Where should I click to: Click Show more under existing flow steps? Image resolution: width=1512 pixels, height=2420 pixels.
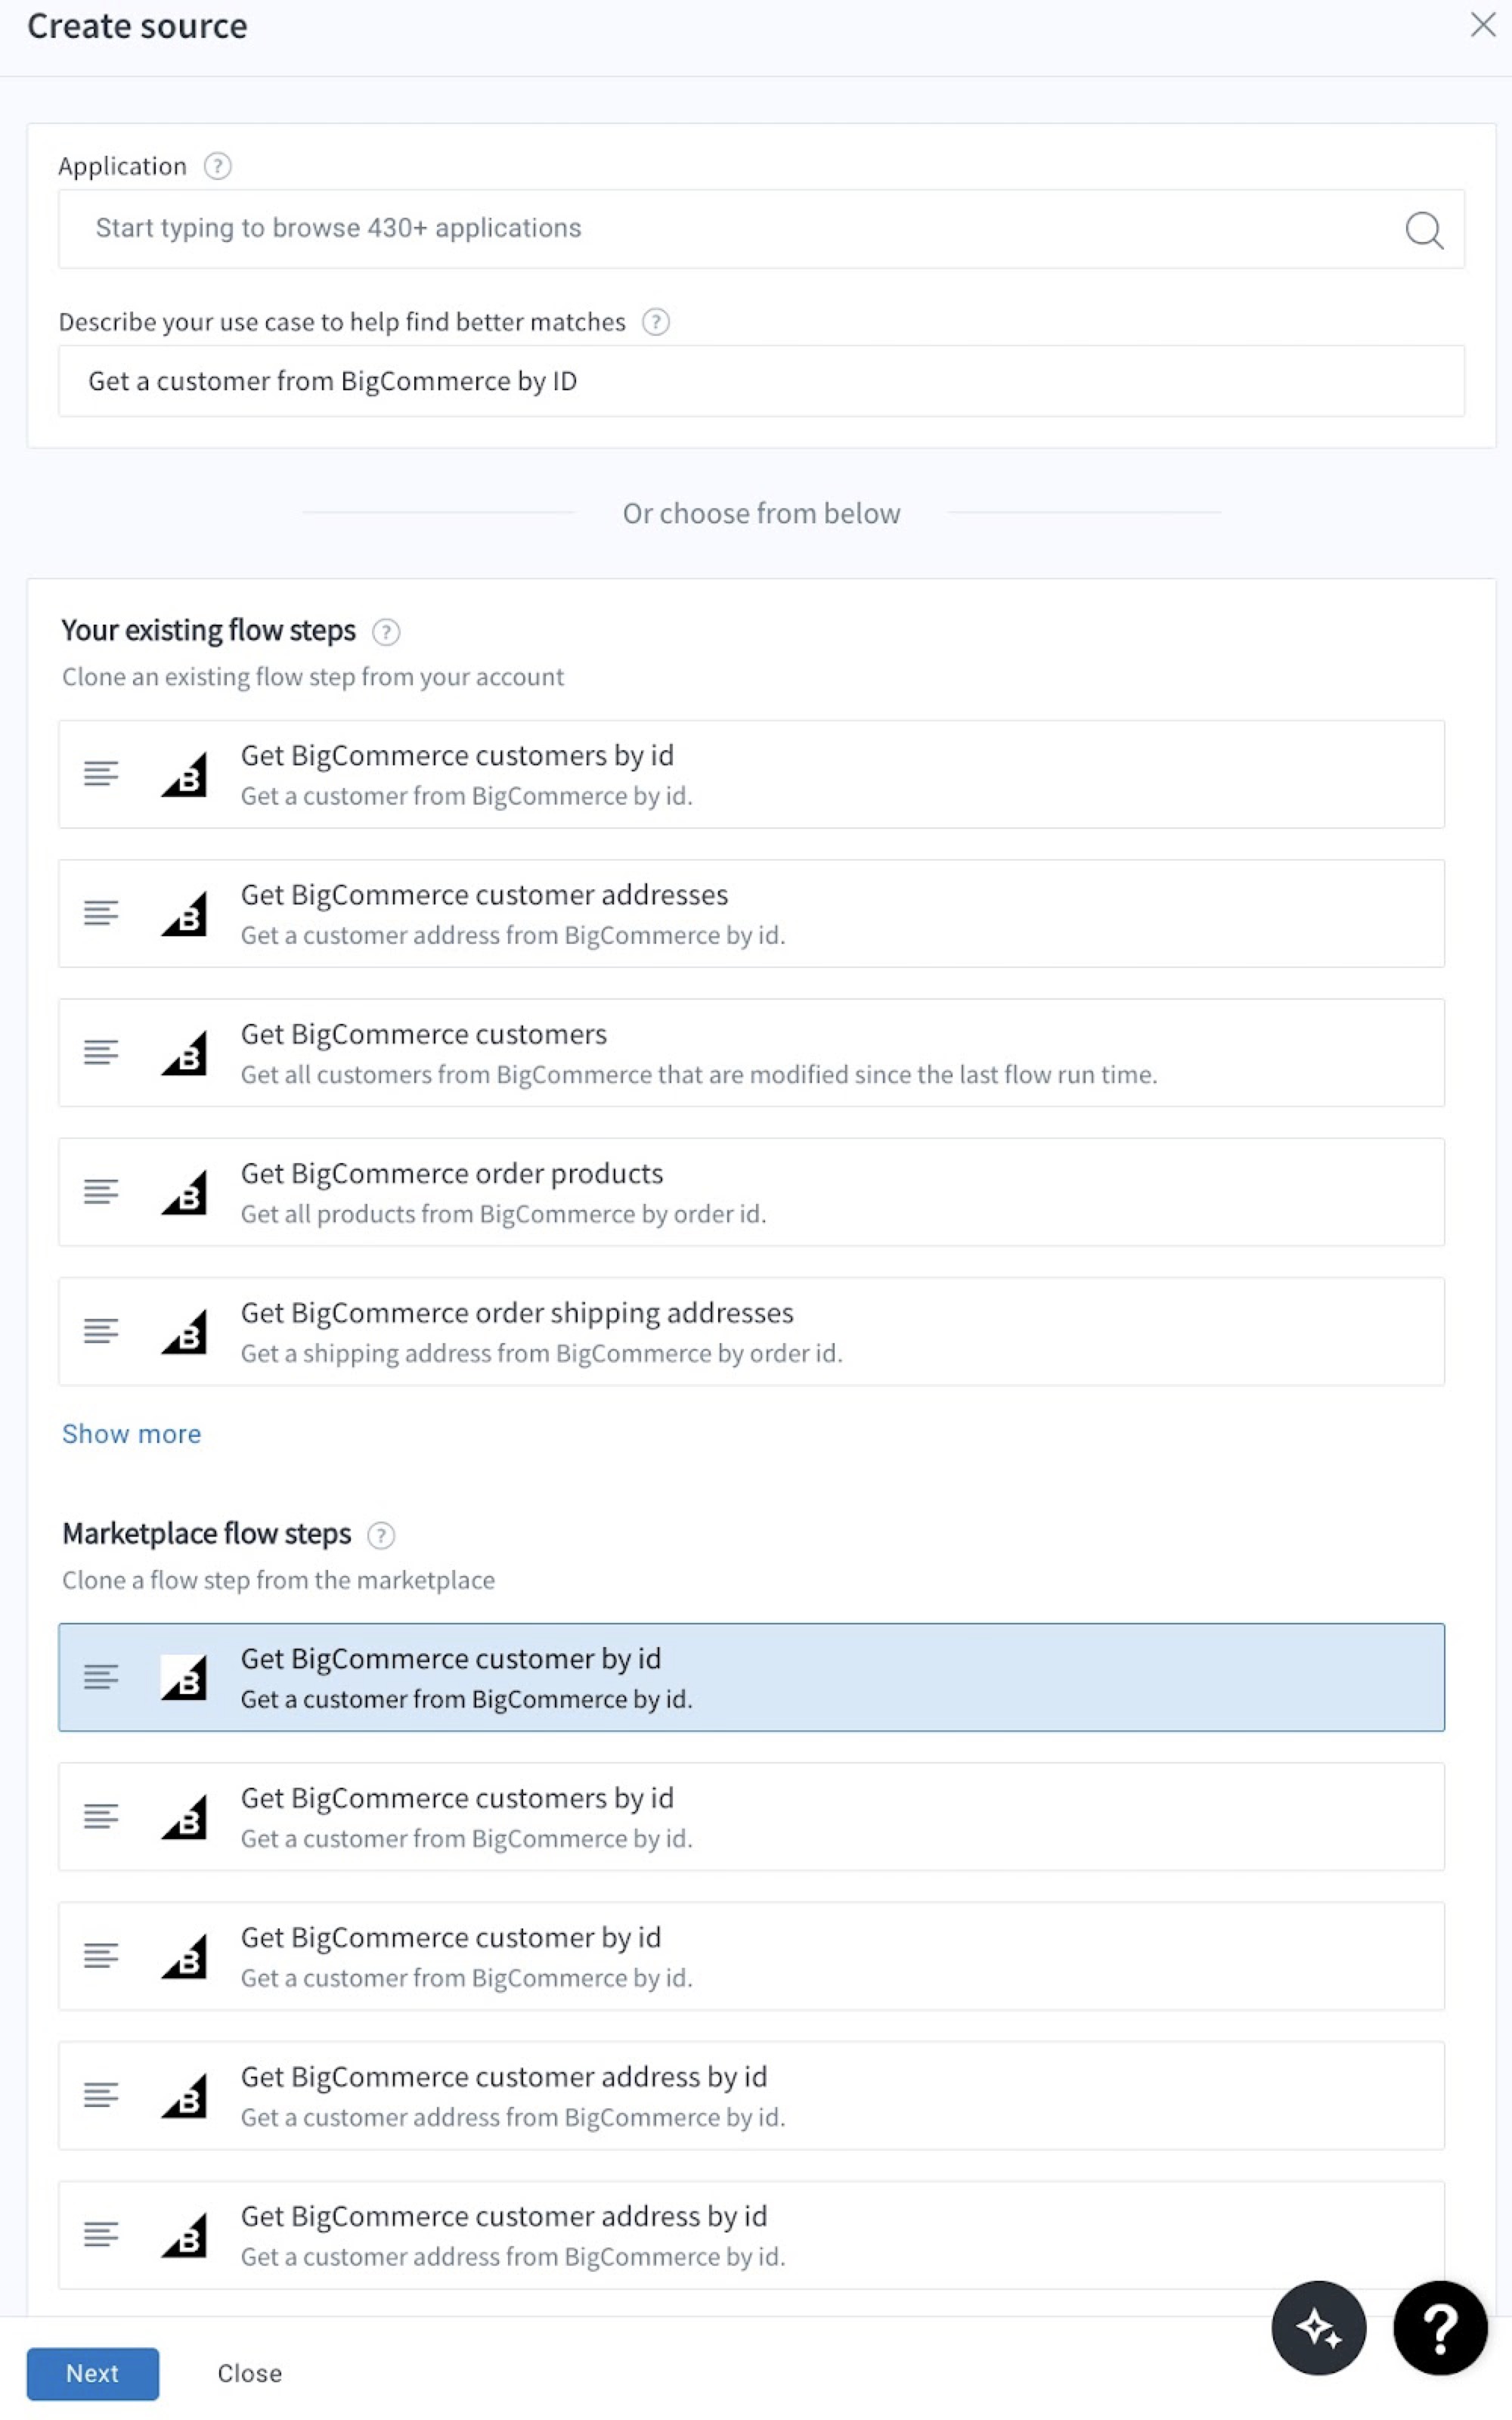131,1433
